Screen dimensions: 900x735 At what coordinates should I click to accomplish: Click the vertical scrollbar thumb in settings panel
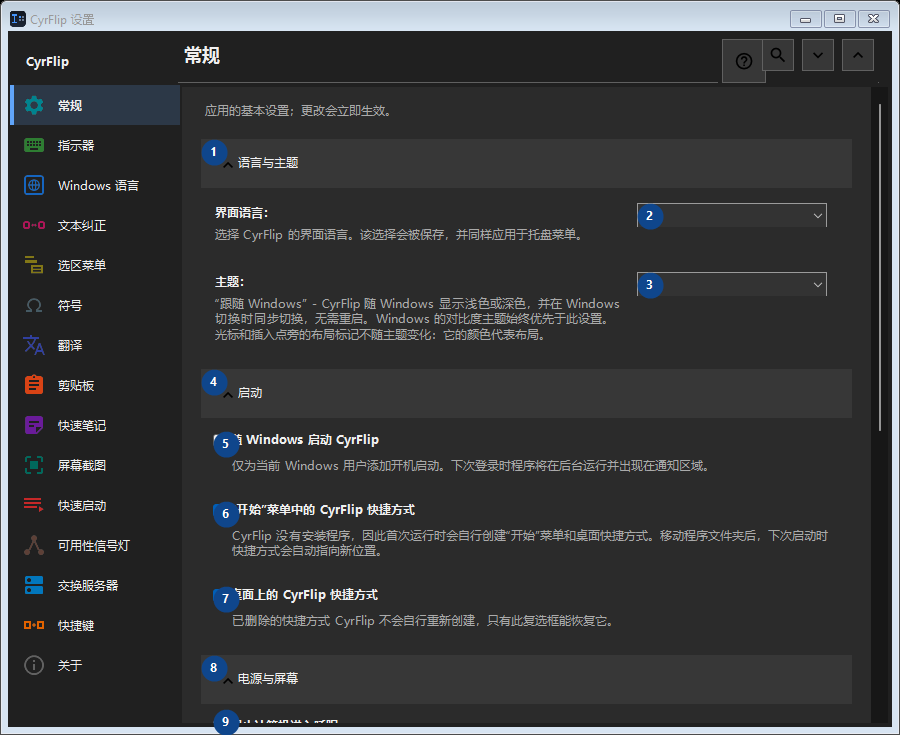[x=879, y=267]
